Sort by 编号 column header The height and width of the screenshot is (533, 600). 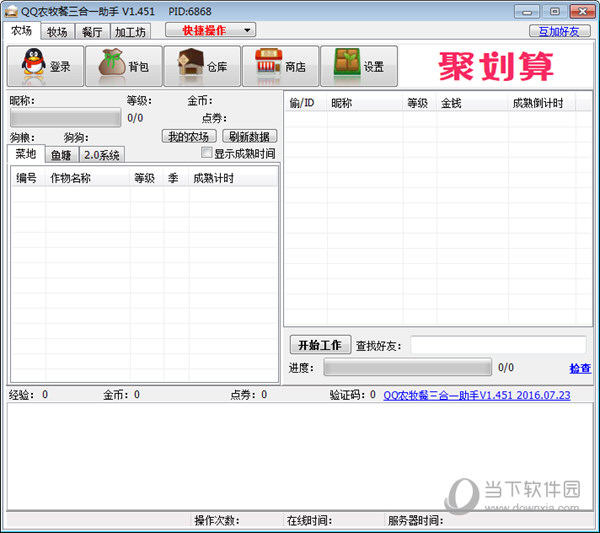29,178
